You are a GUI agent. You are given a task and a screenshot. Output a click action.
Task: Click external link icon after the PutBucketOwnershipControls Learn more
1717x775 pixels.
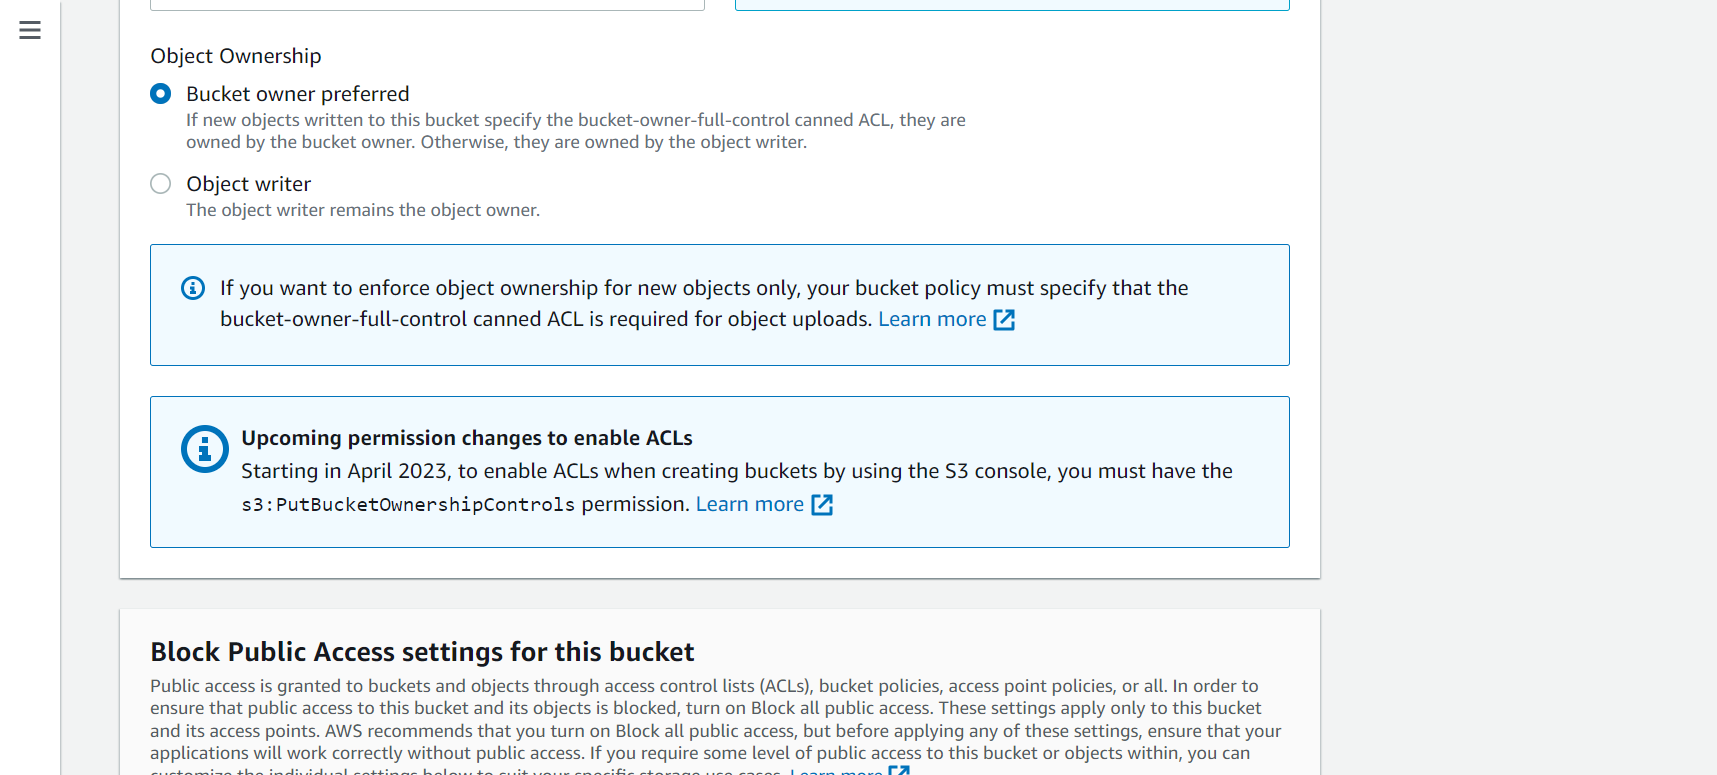822,505
